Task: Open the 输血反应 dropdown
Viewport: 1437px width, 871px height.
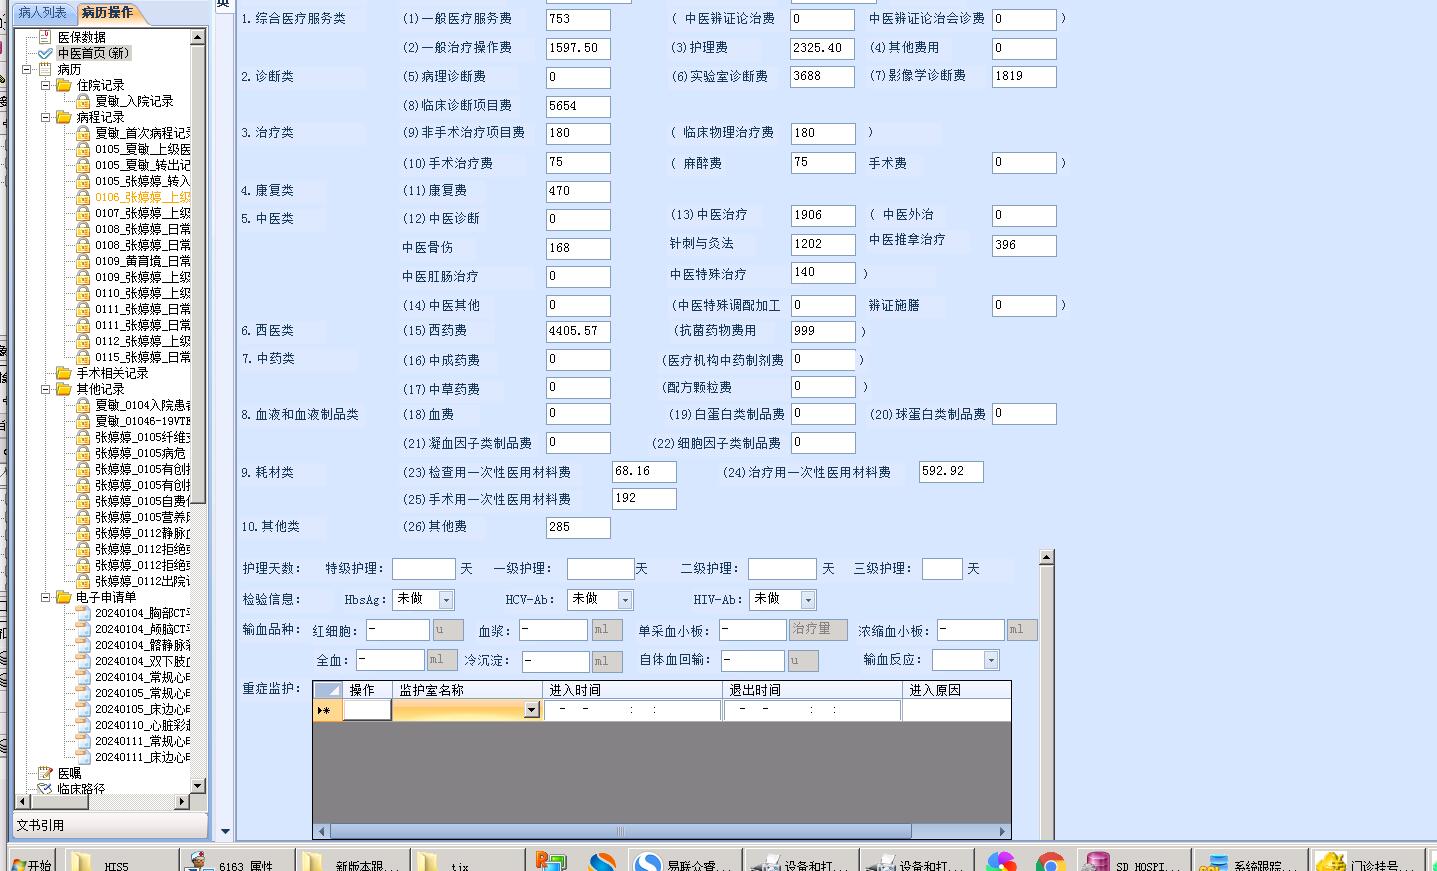Action: pyautogui.click(x=991, y=660)
